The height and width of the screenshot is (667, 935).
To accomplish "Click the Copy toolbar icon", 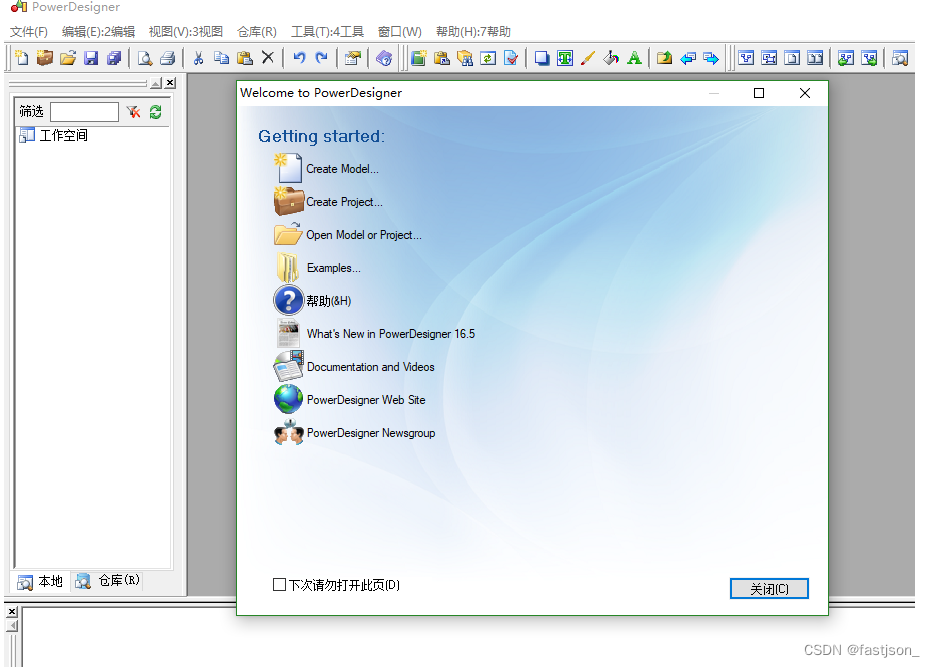I will pos(221,58).
